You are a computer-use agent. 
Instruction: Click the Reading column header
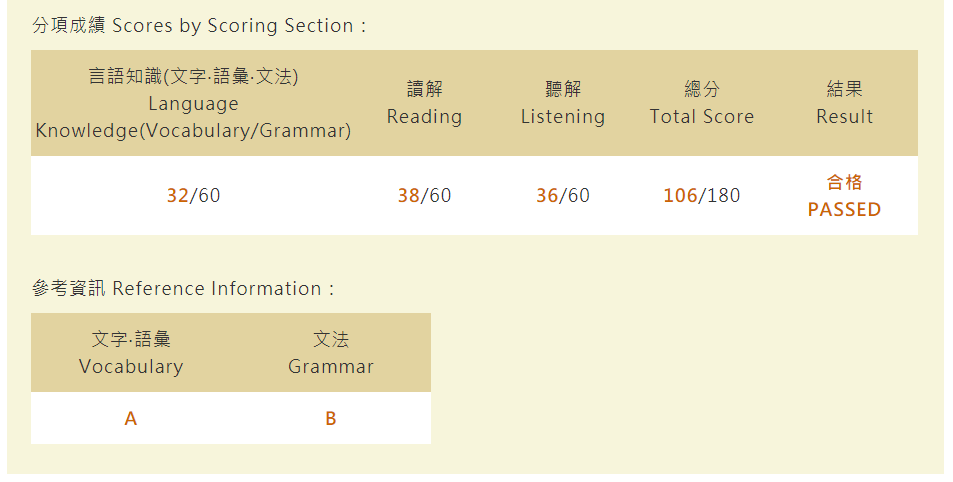pos(424,103)
